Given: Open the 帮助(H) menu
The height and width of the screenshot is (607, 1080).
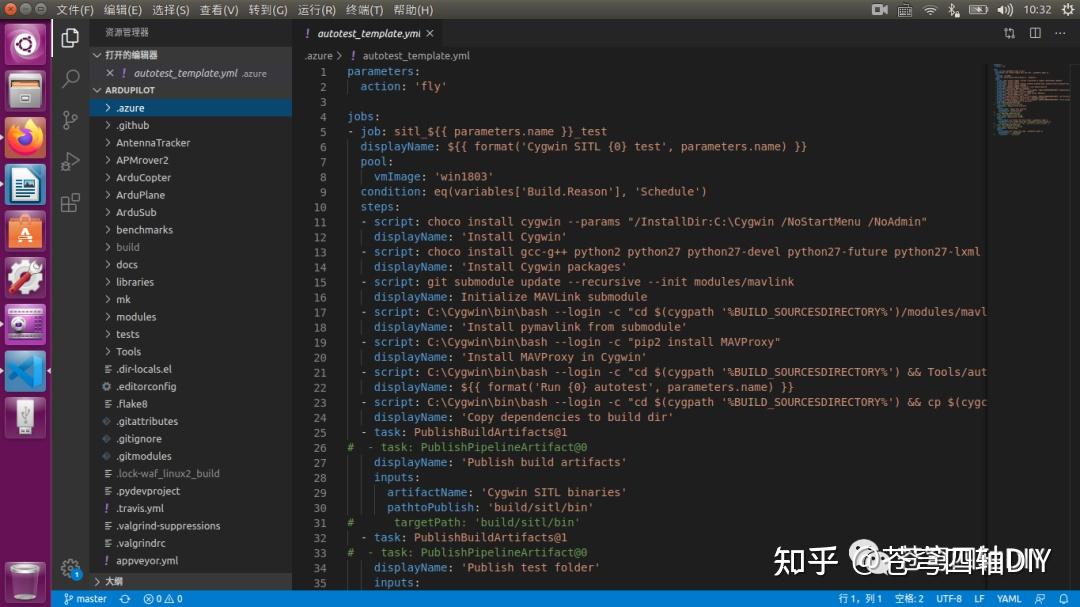Looking at the screenshot, I should (413, 10).
